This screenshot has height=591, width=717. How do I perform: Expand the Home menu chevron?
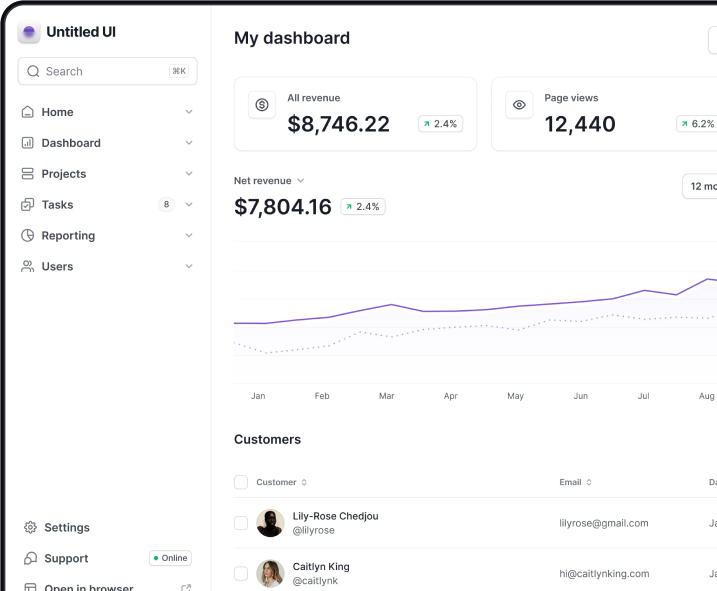pos(189,112)
